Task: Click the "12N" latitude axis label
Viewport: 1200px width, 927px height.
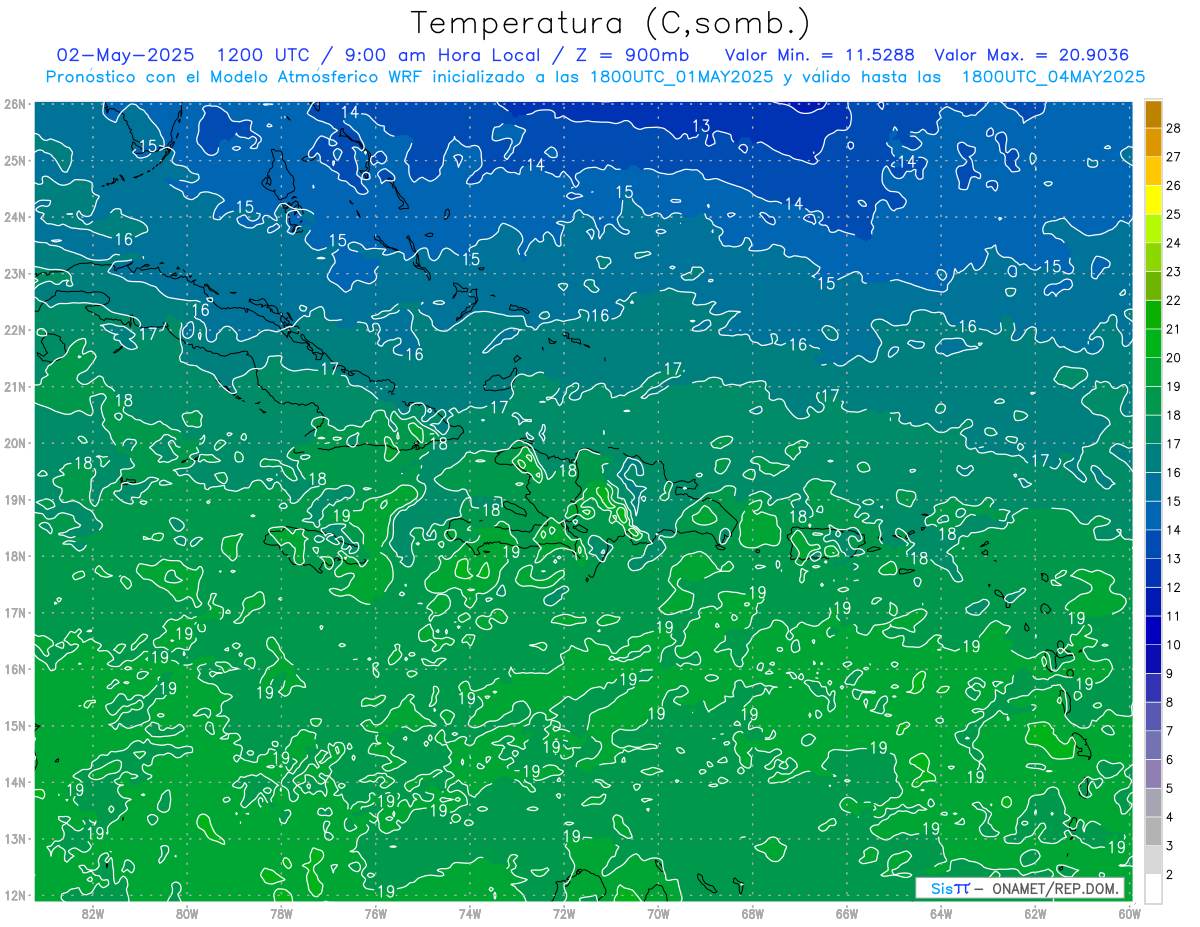Action: pos(15,895)
